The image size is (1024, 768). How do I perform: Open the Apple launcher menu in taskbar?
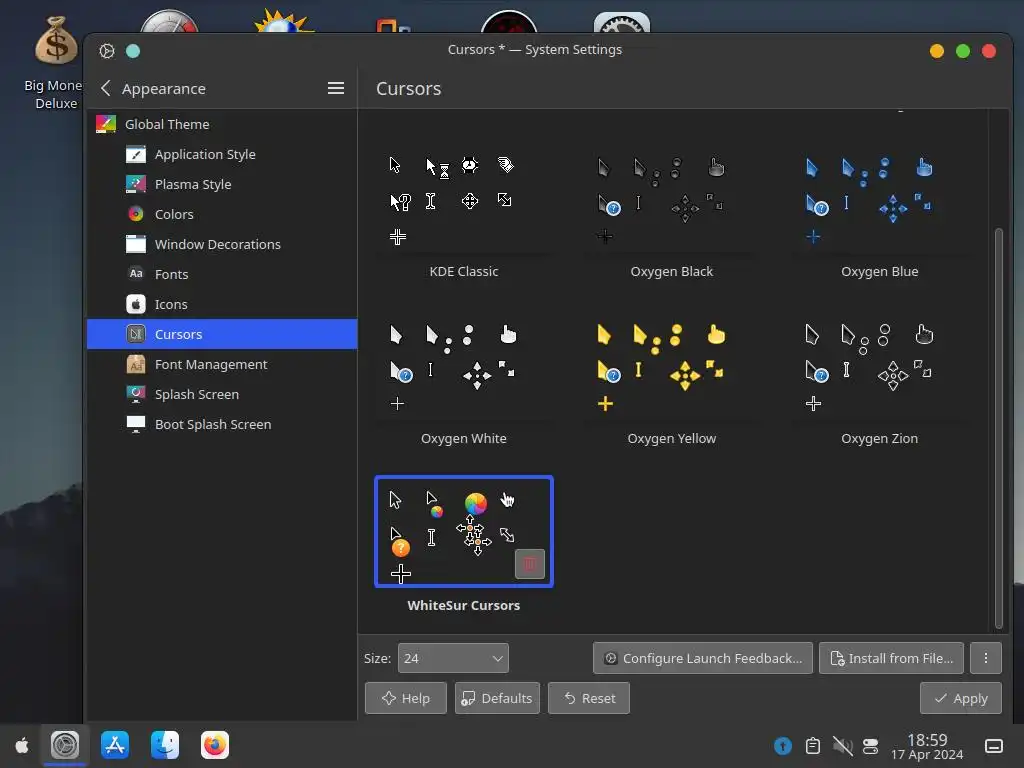pyautogui.click(x=22, y=745)
